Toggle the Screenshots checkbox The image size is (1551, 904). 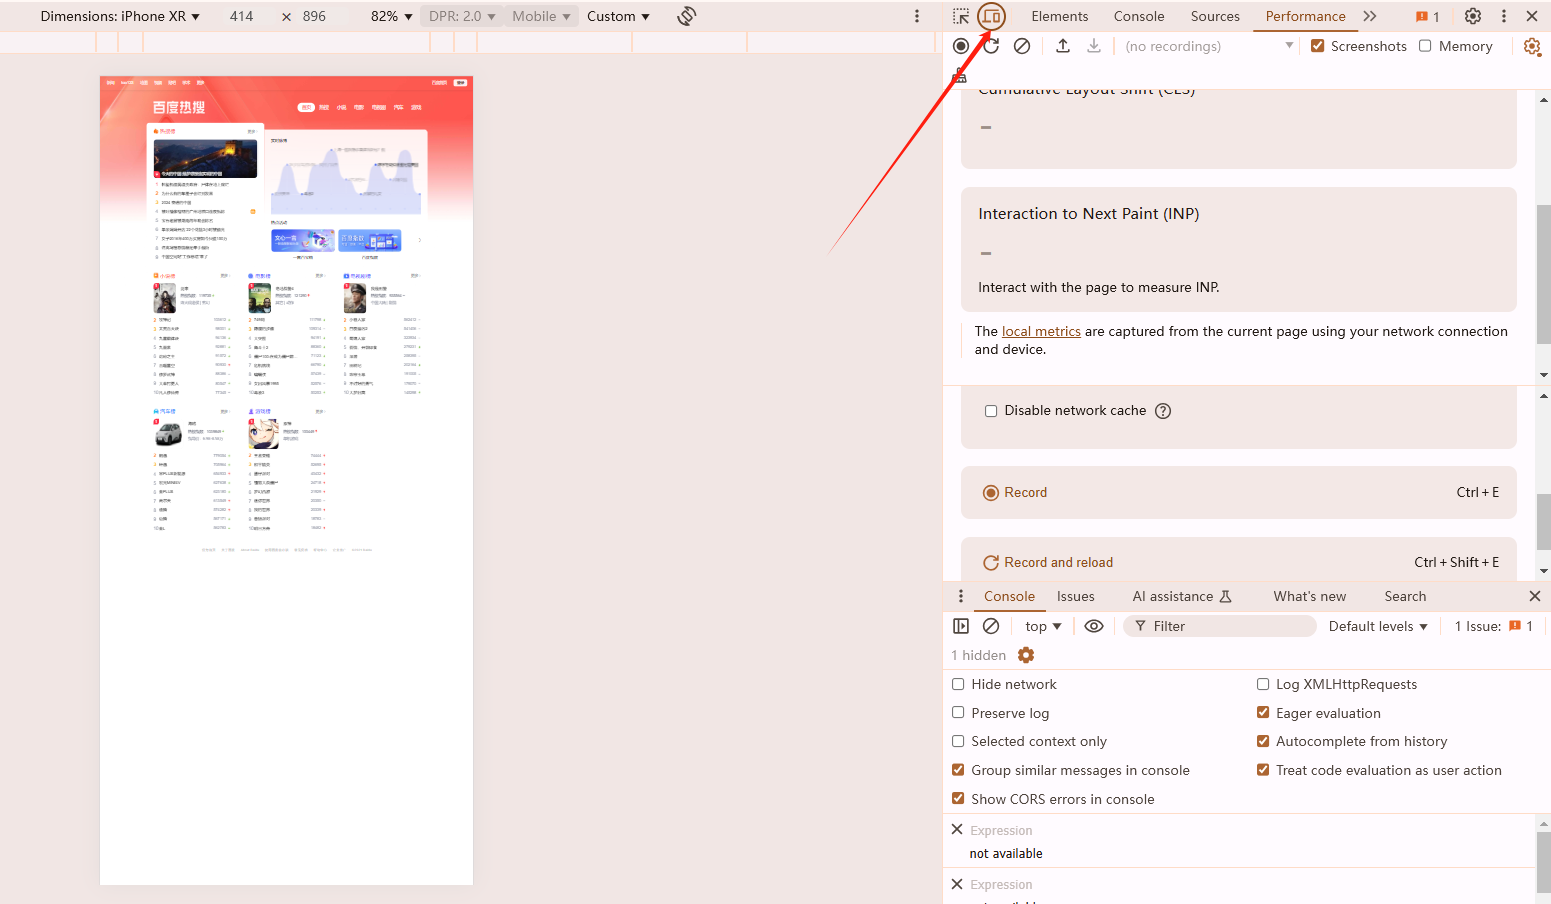(x=1318, y=46)
